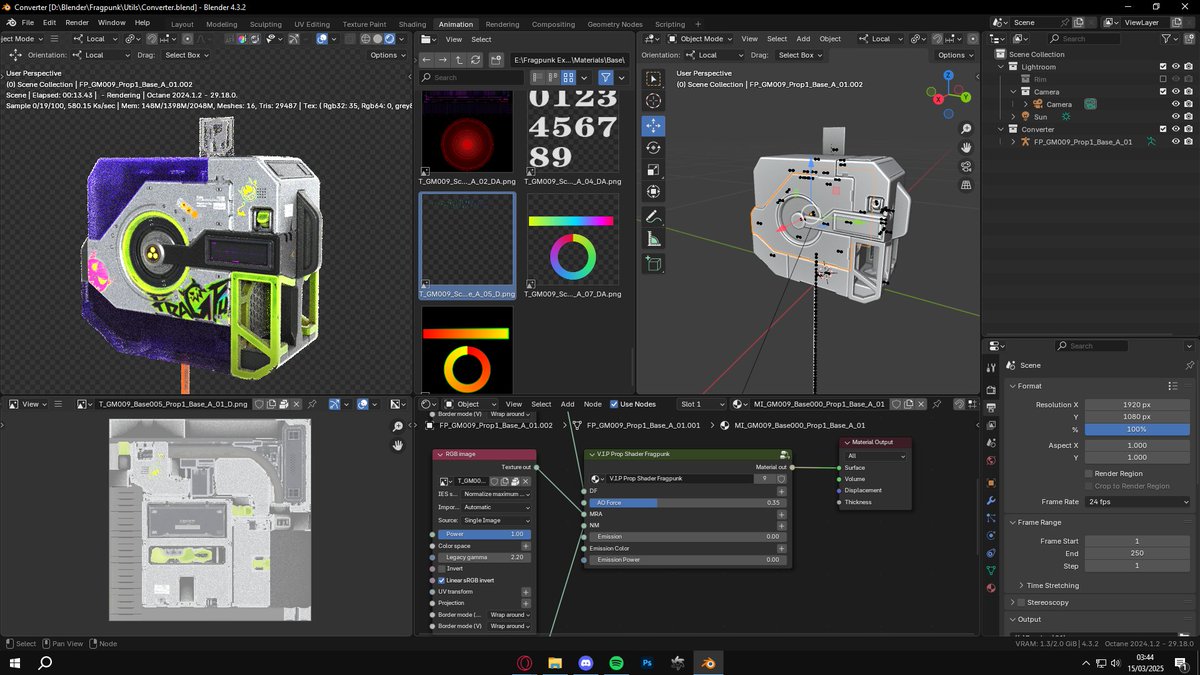Enable the Invert checkbox in RGB image node
The width and height of the screenshot is (1200, 675).
[x=442, y=569]
